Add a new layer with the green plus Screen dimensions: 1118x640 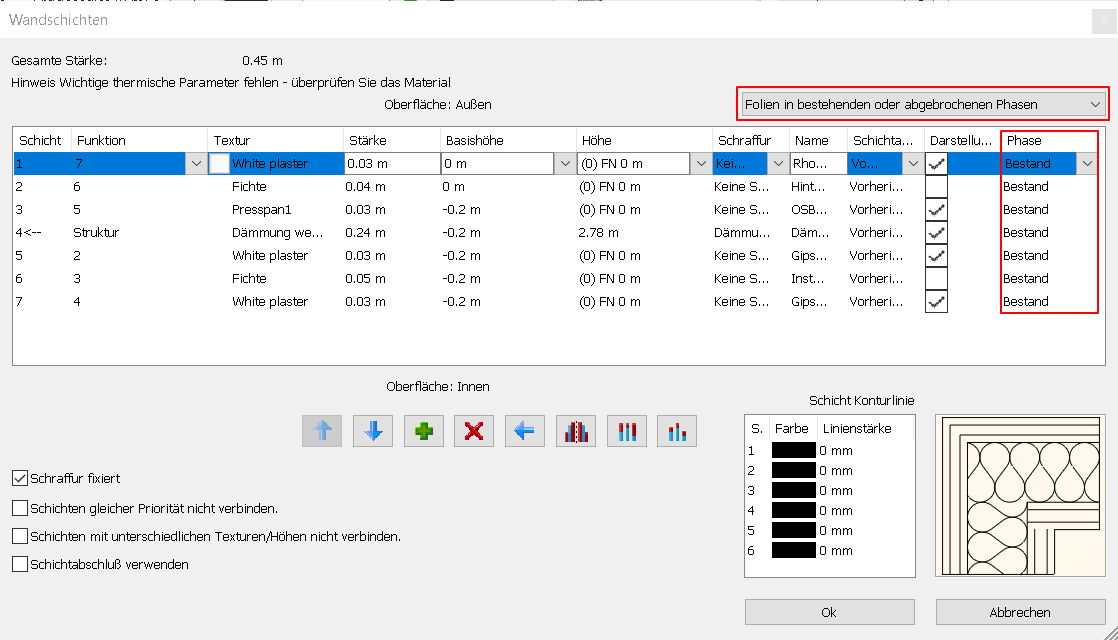tap(424, 431)
